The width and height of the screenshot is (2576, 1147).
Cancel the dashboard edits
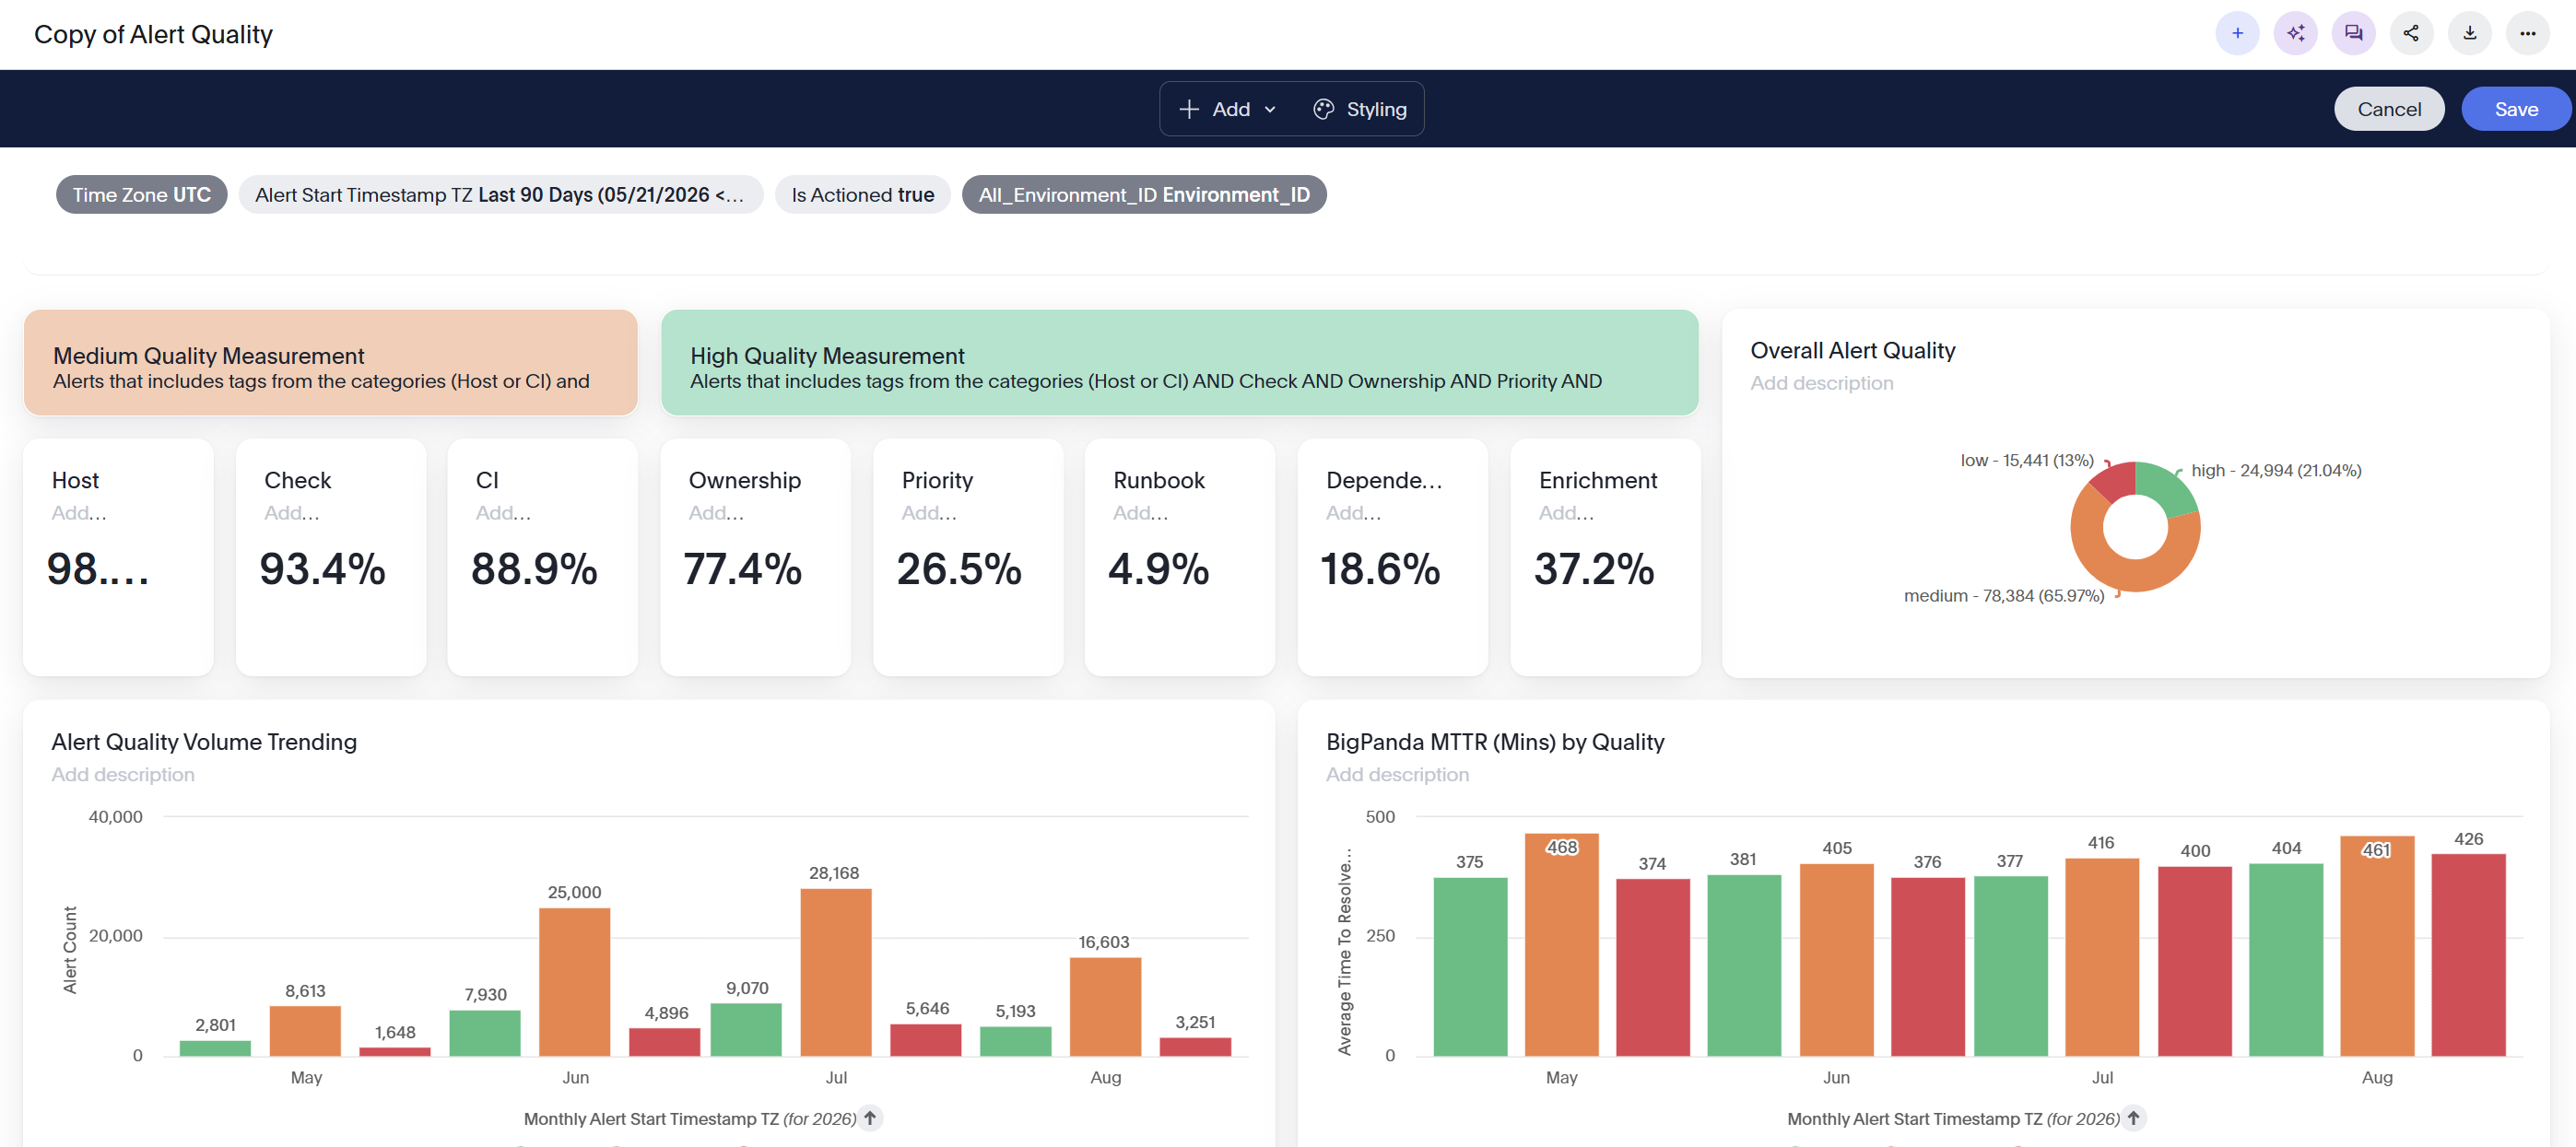pyautogui.click(x=2389, y=109)
